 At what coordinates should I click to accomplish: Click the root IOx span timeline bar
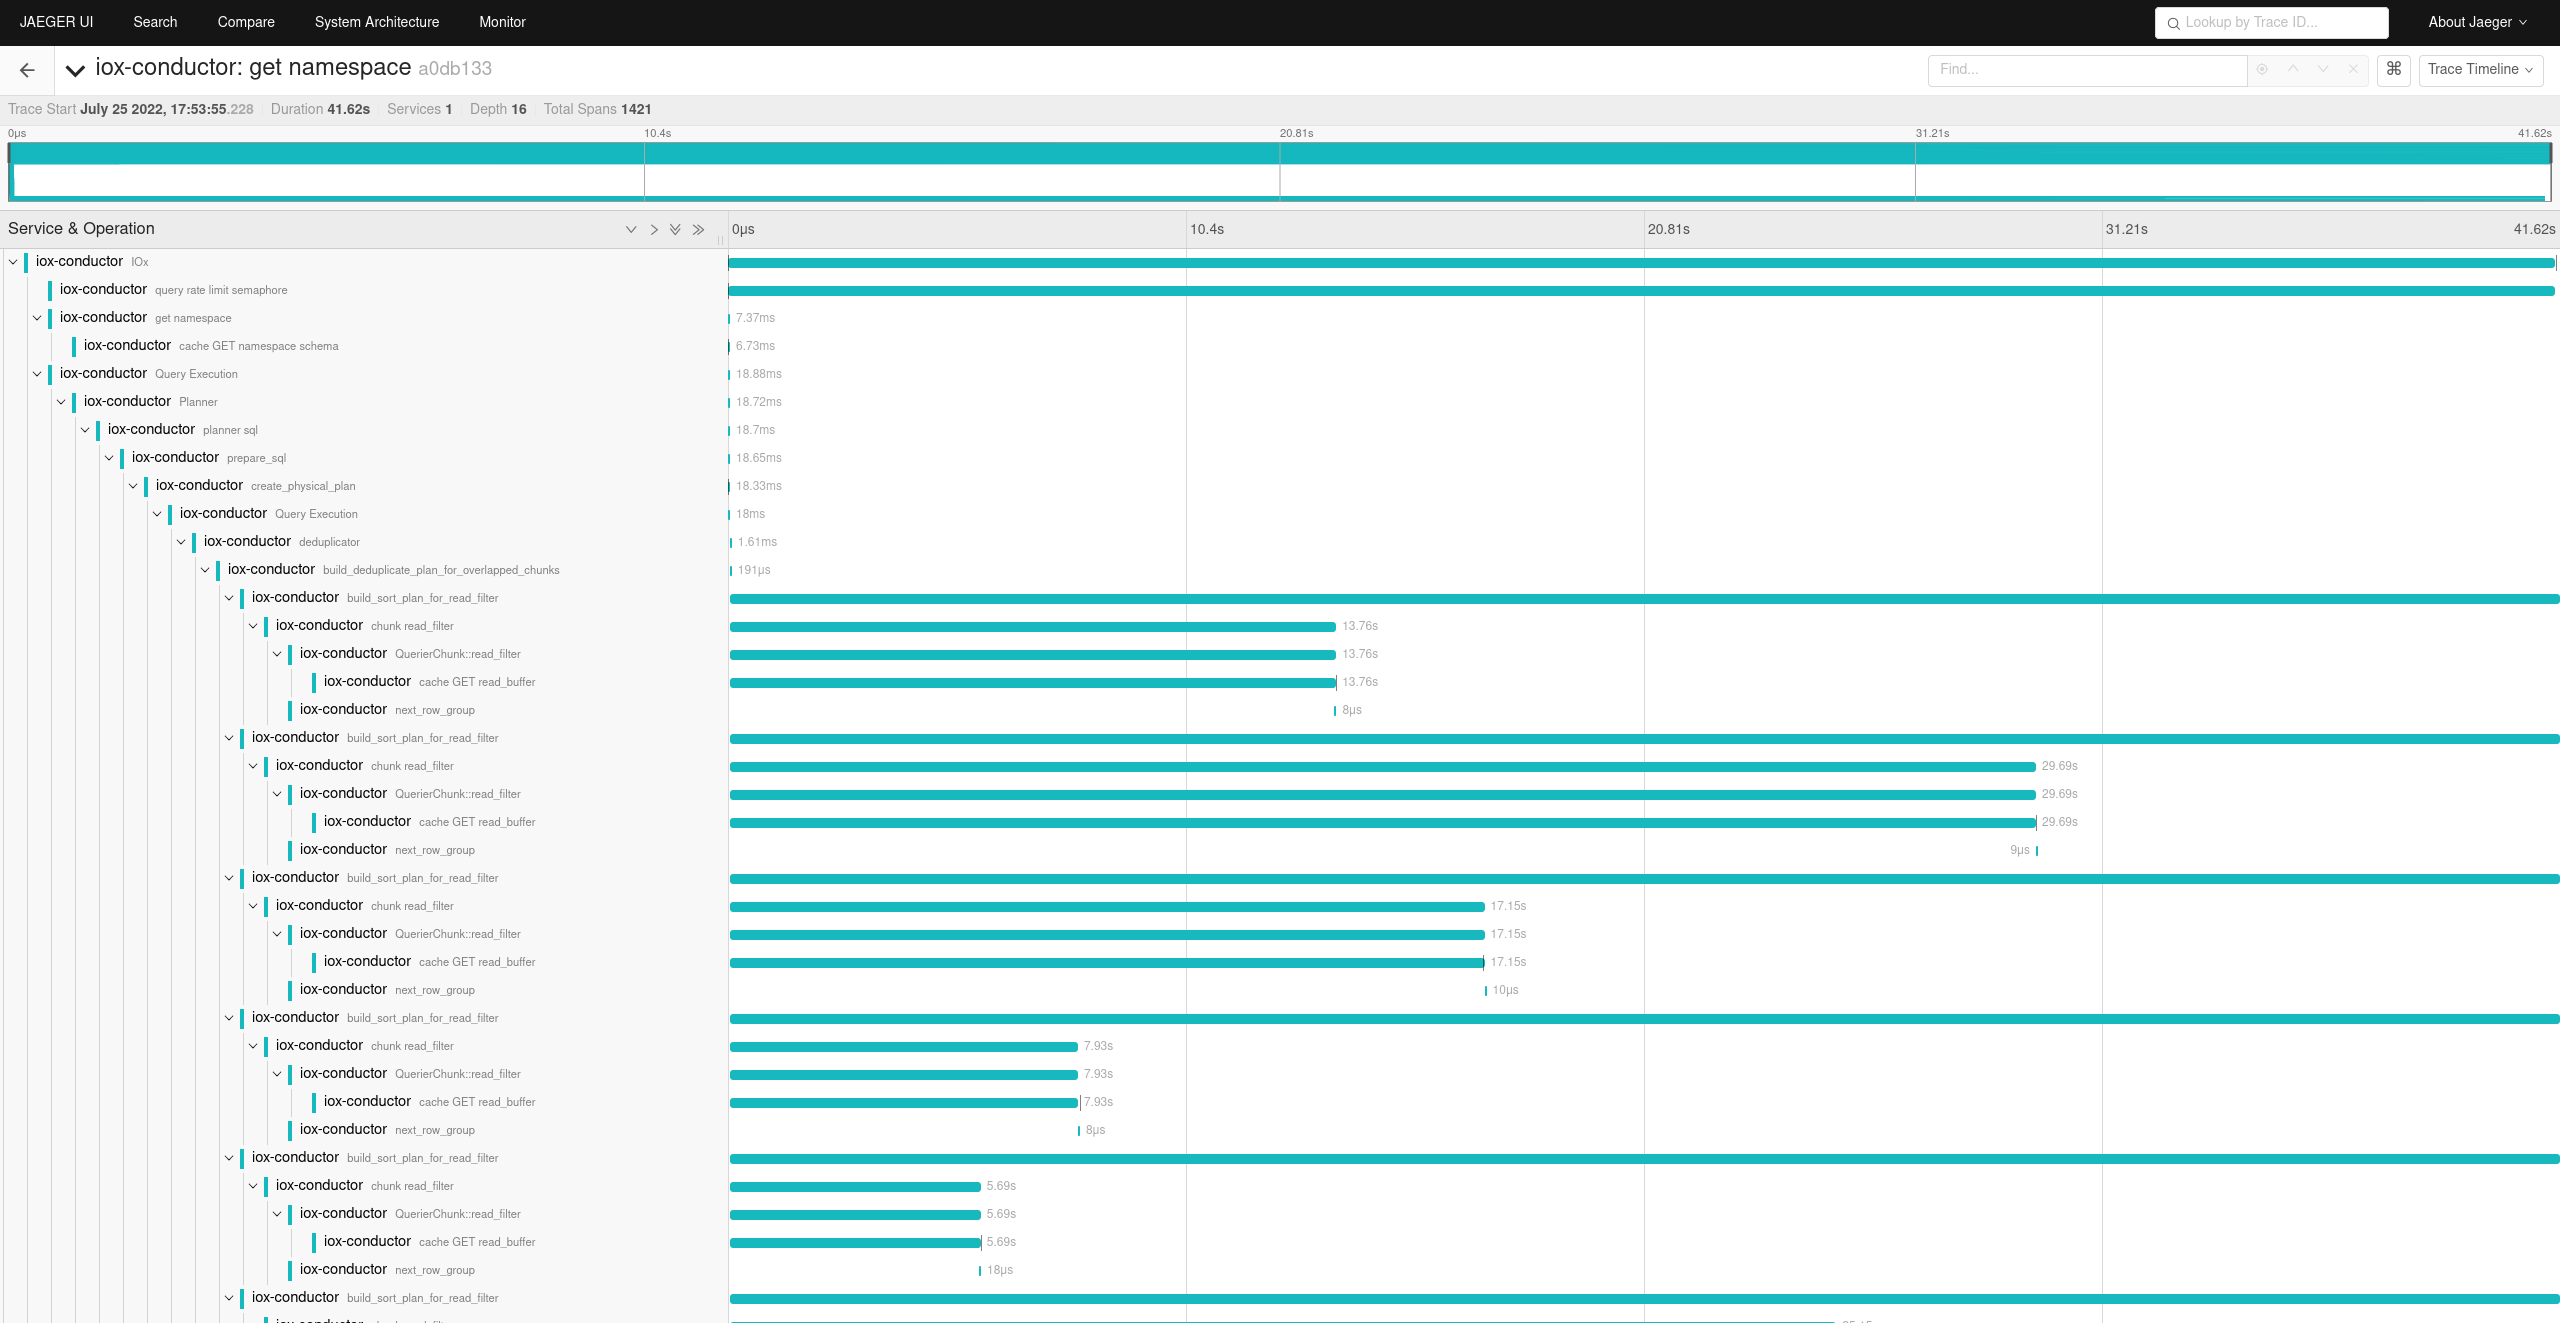coord(1642,263)
